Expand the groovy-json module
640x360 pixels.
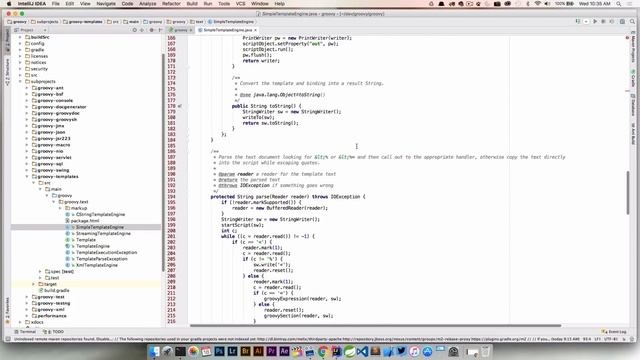(x=27, y=132)
